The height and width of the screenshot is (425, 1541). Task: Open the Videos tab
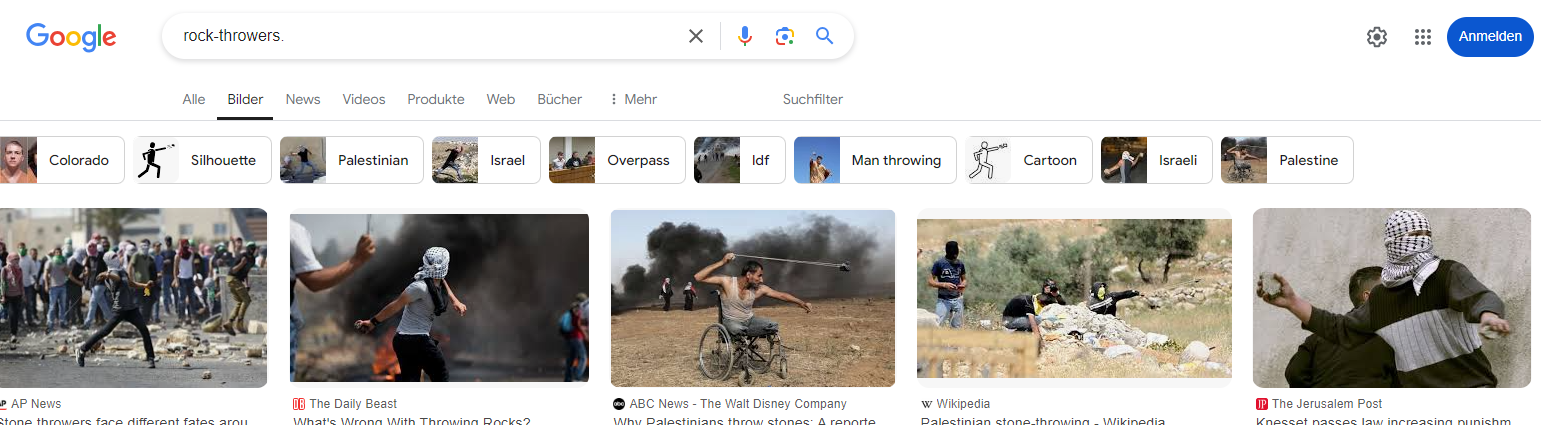click(x=364, y=99)
